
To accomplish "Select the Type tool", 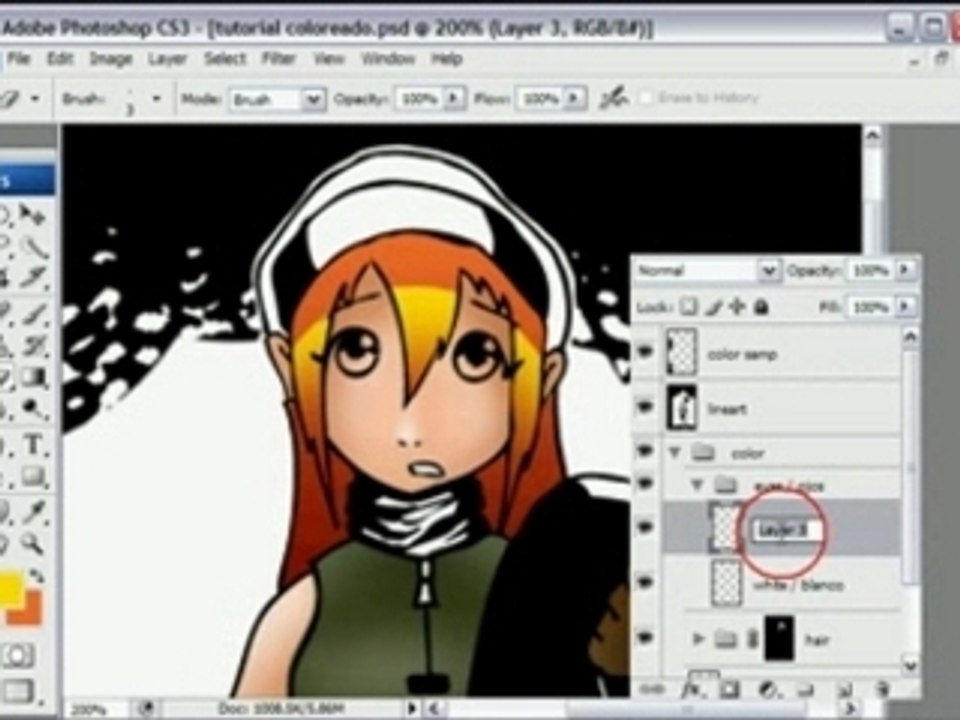I will click(x=34, y=444).
